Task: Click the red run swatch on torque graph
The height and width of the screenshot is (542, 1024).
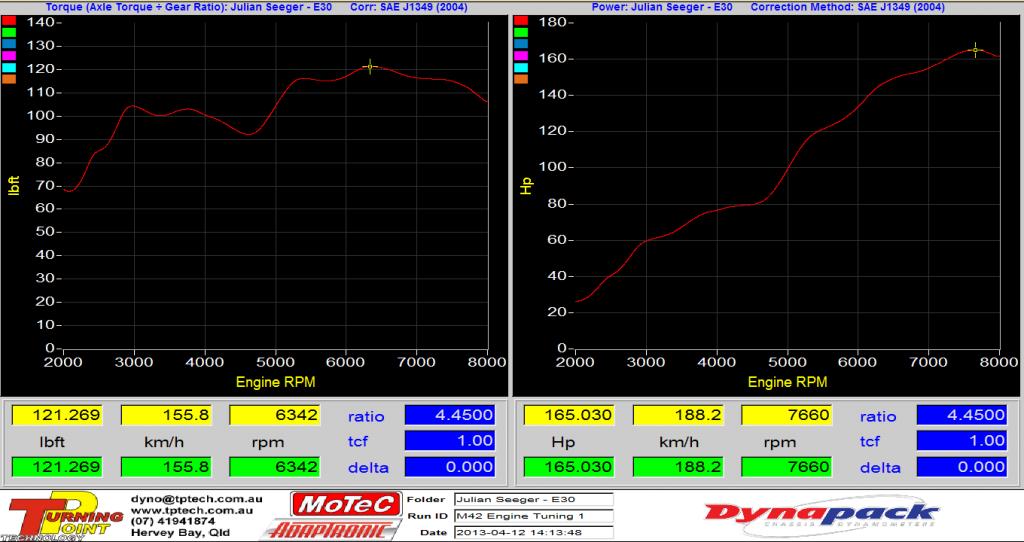Action: [9, 21]
